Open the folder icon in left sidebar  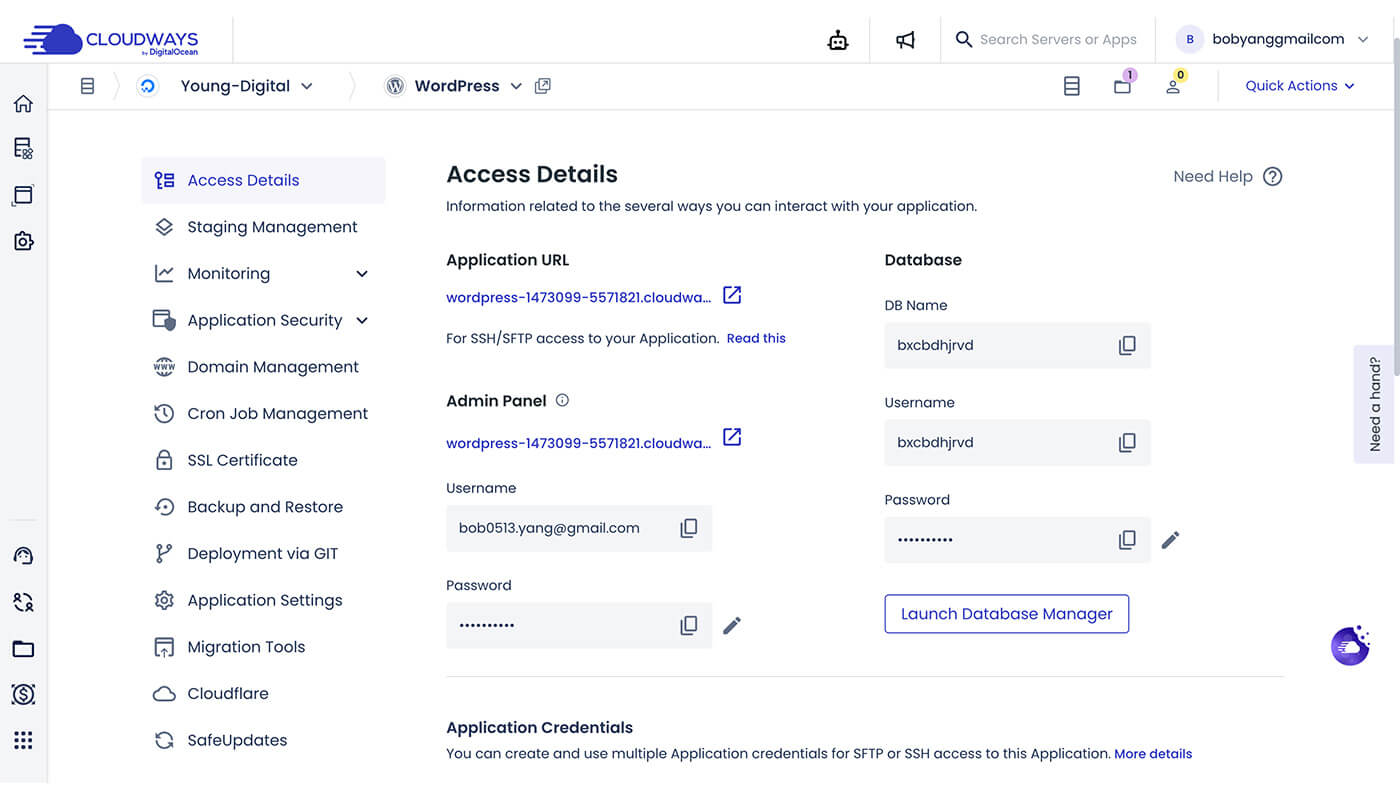point(23,649)
